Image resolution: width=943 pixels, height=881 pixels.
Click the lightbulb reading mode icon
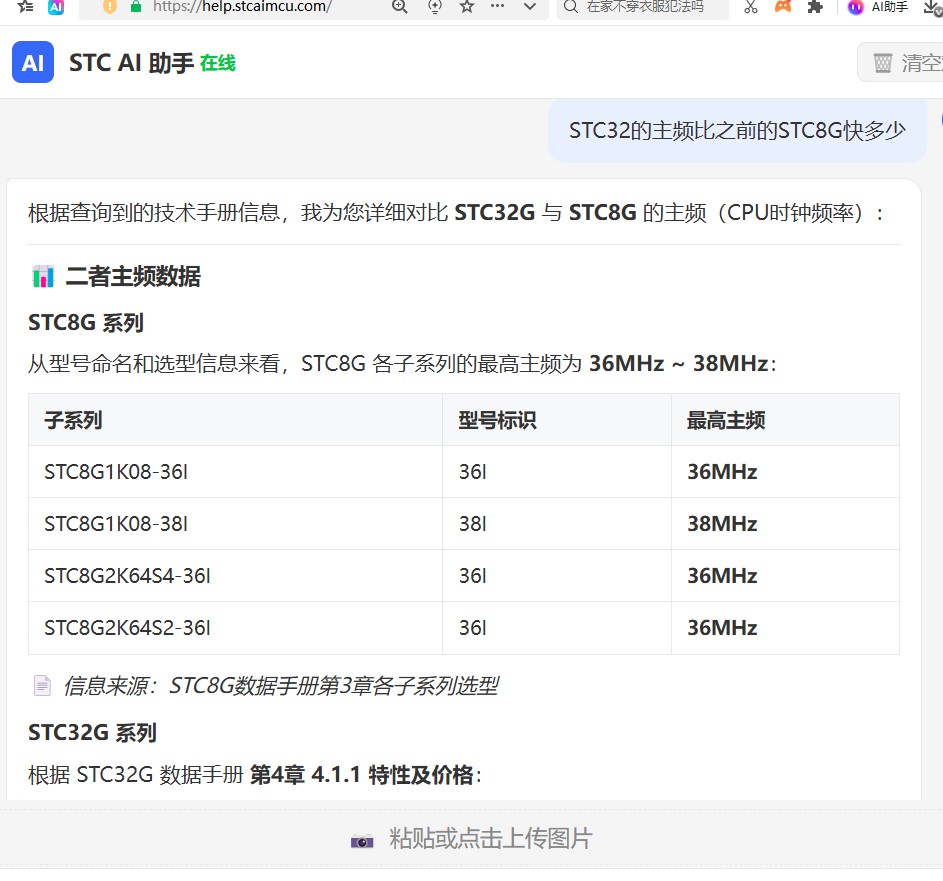pyautogui.click(x=434, y=7)
